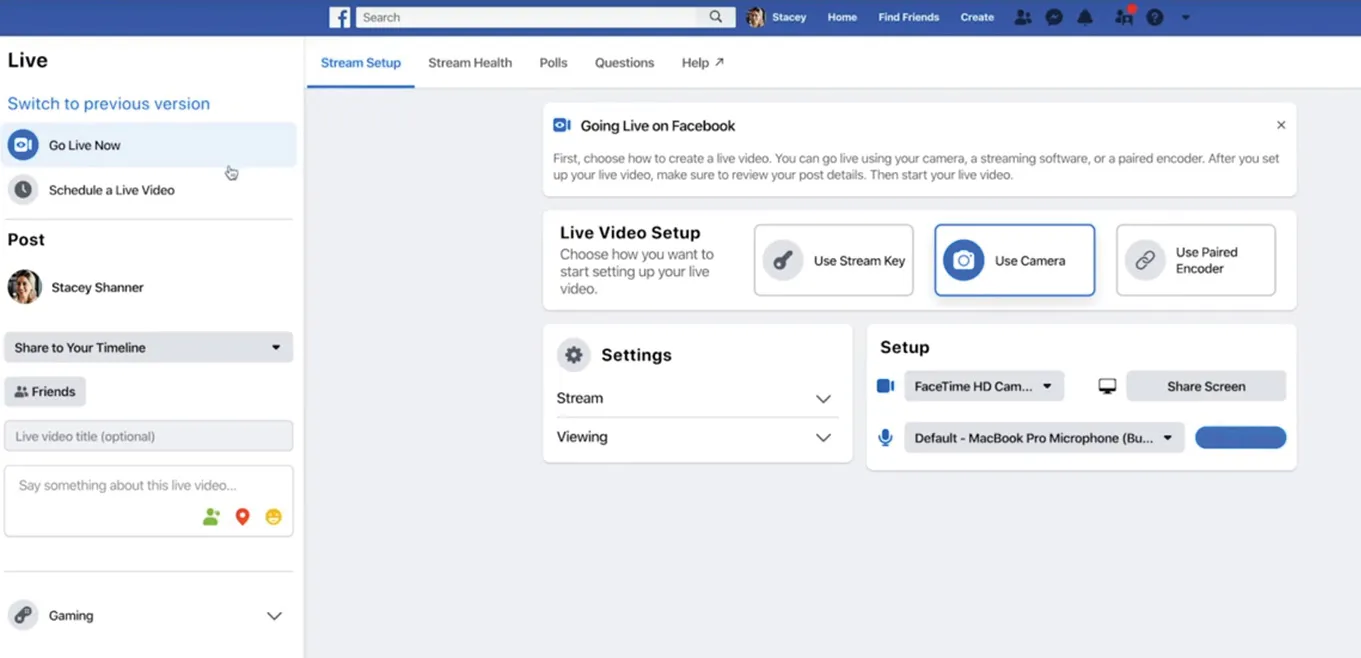Add an emoji with the smiley icon
Screen dimensions: 1361x658
274,516
